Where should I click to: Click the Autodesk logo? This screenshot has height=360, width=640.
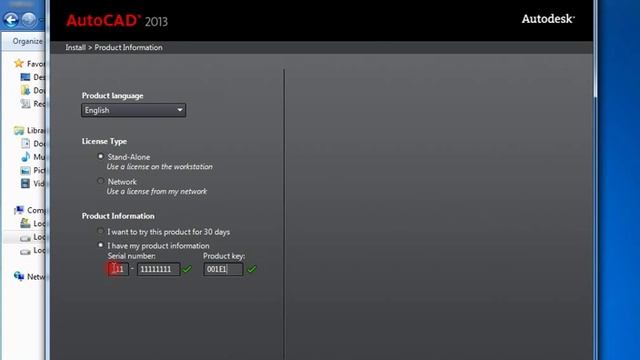(x=548, y=19)
